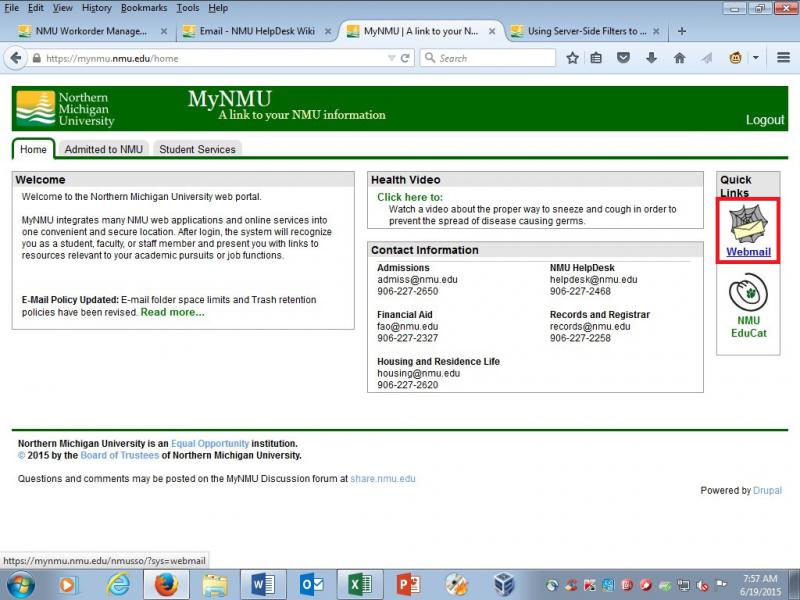The height and width of the screenshot is (600, 800).
Task: Bookmark this page with the star icon
Action: (x=572, y=58)
